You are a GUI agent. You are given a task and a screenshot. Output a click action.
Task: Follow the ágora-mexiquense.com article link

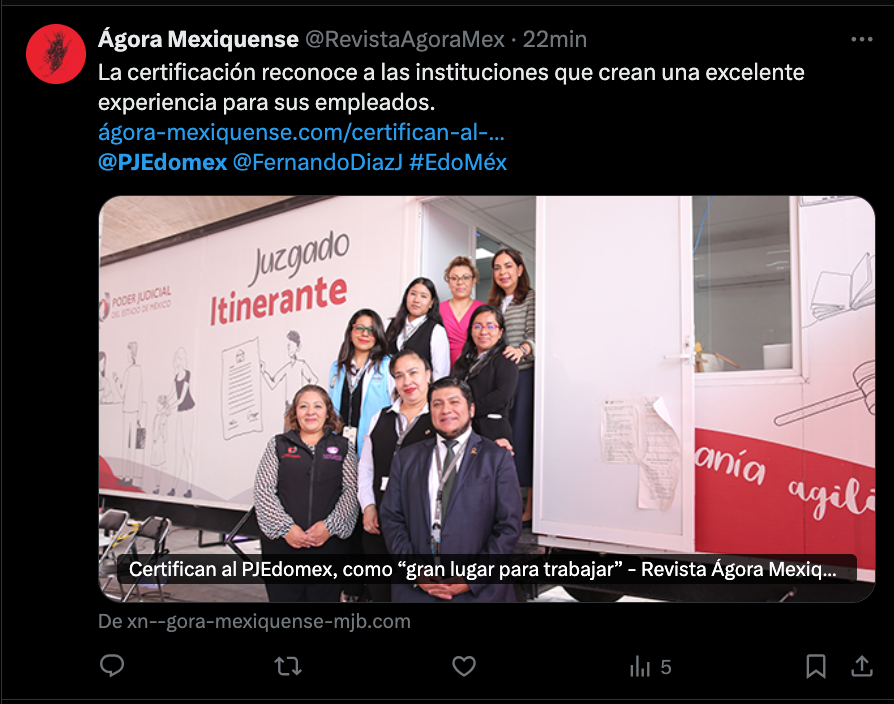point(301,132)
